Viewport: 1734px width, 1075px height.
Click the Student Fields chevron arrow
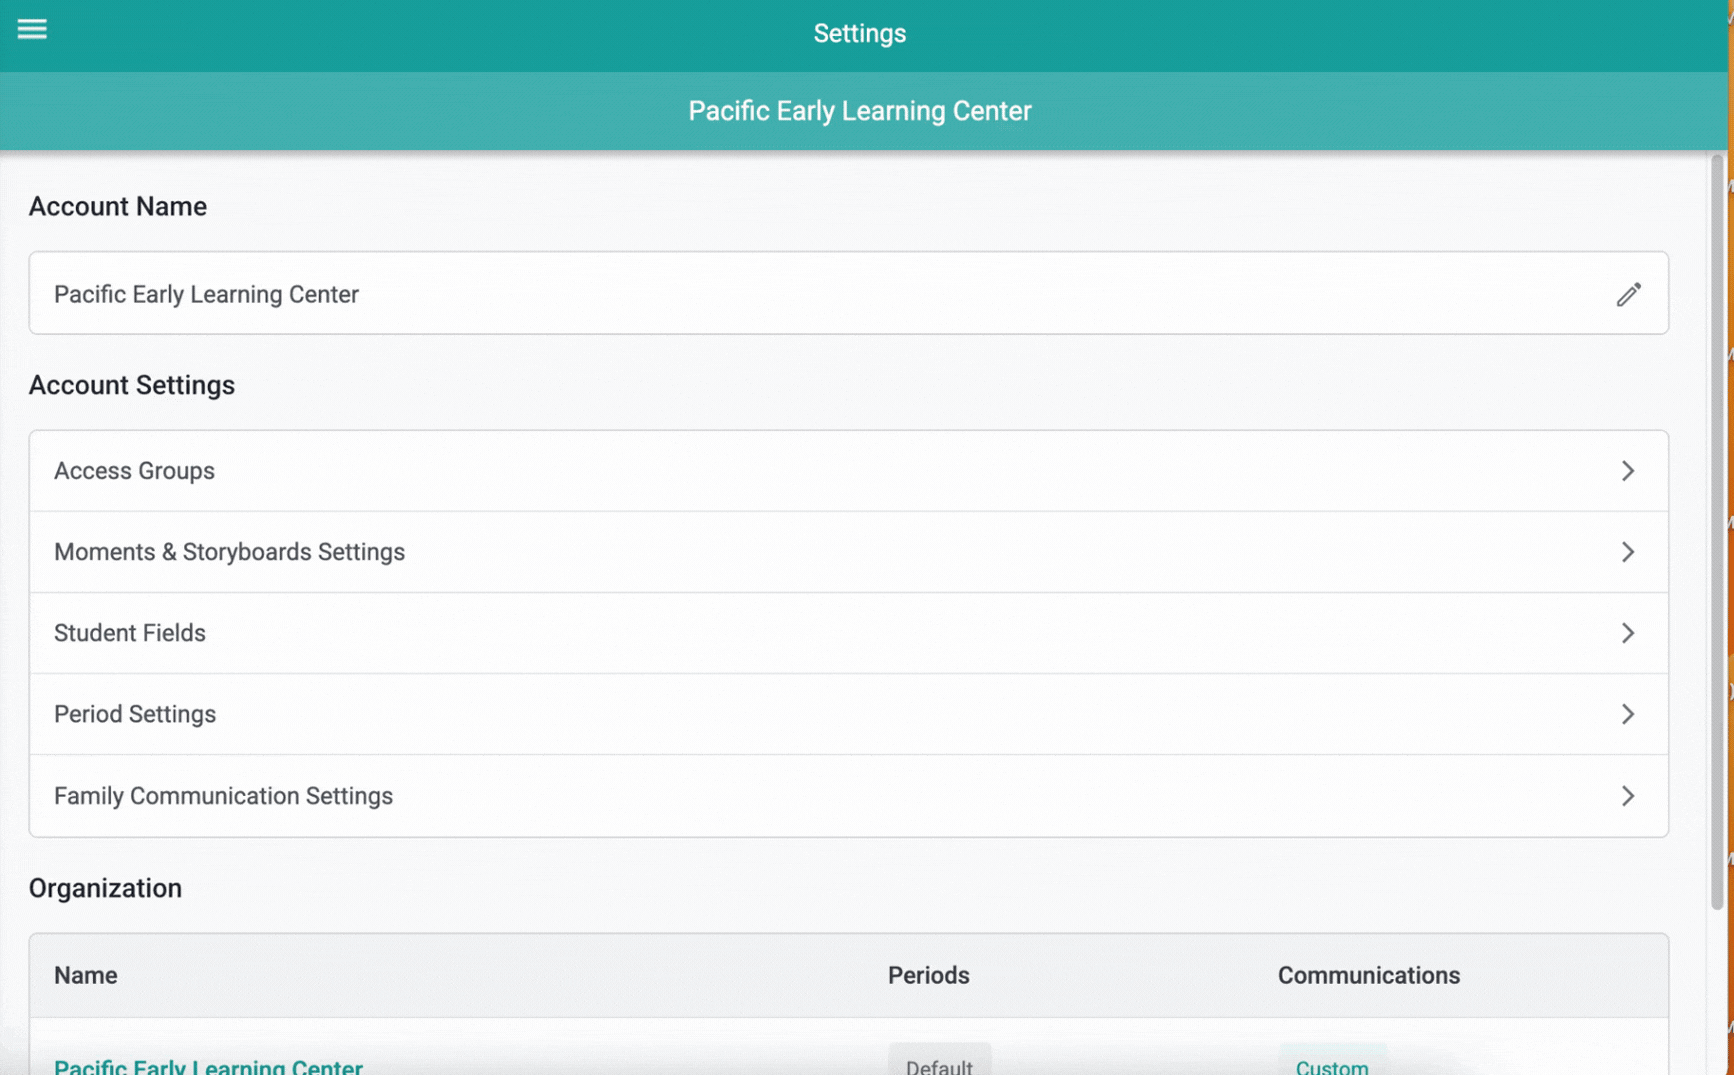(1628, 633)
